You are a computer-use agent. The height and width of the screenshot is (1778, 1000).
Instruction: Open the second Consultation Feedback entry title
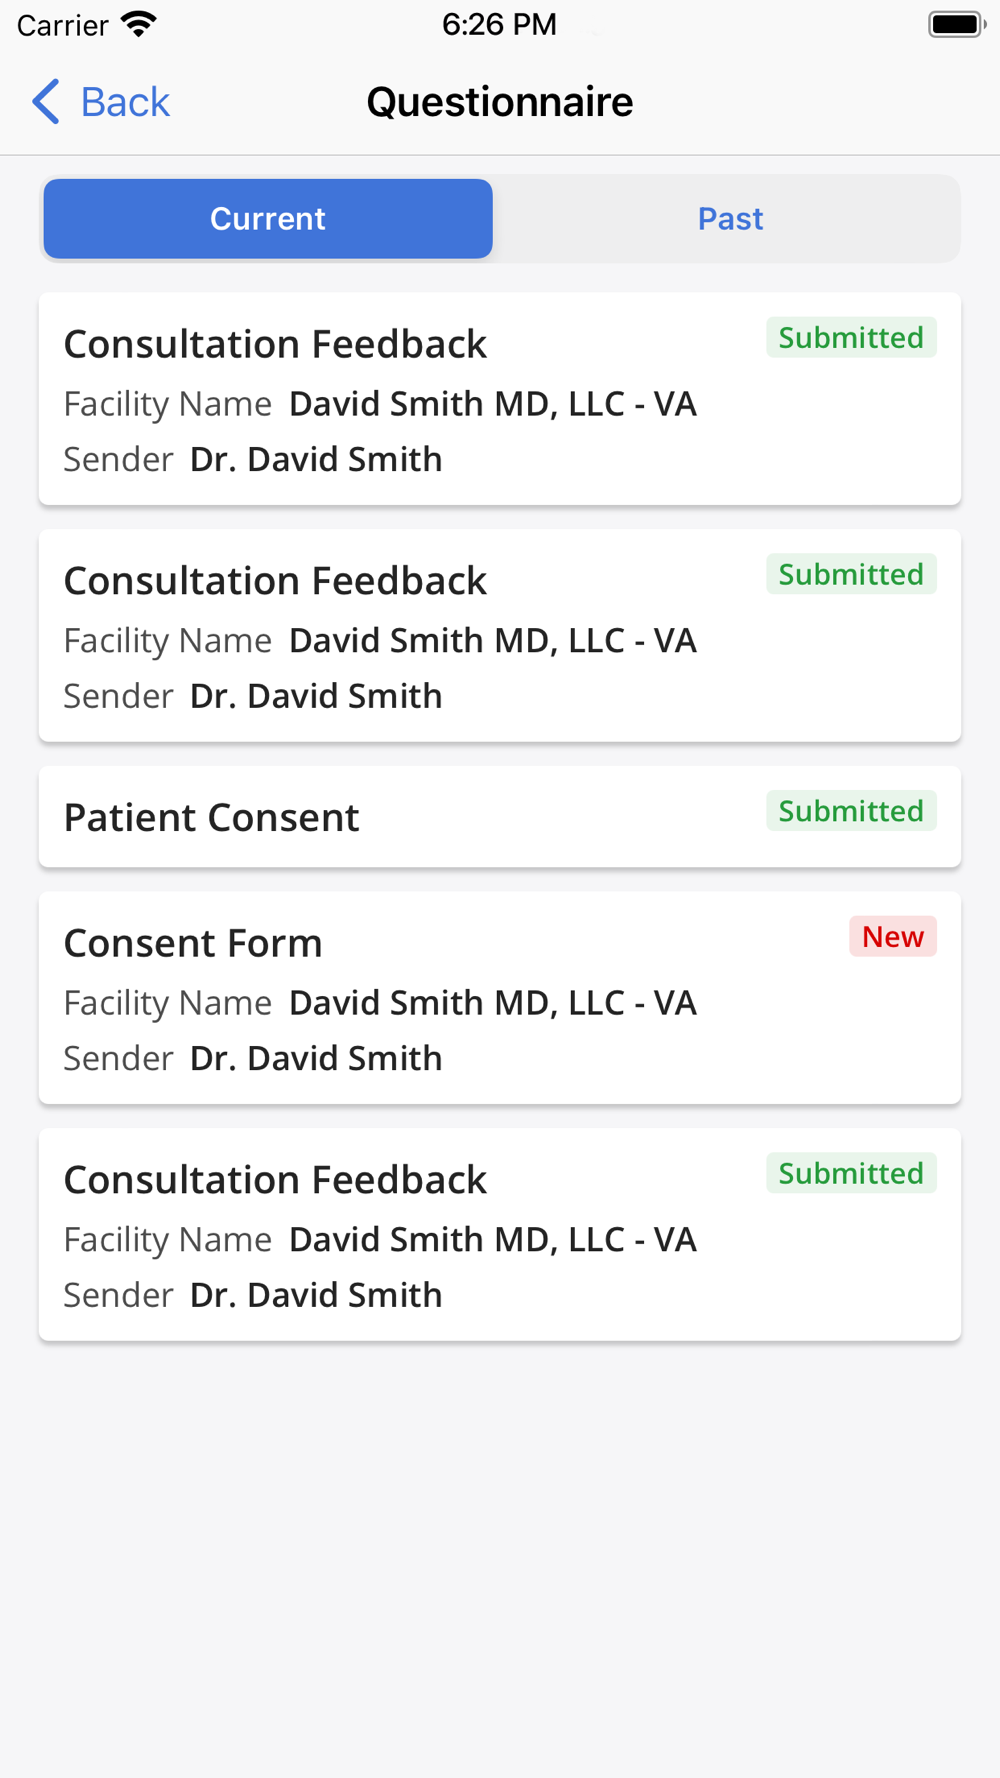[275, 581]
